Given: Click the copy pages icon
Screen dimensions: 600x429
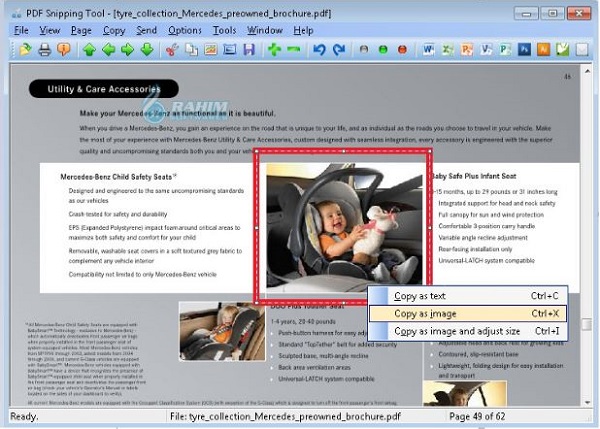Looking at the screenshot, I should pyautogui.click(x=191, y=50).
